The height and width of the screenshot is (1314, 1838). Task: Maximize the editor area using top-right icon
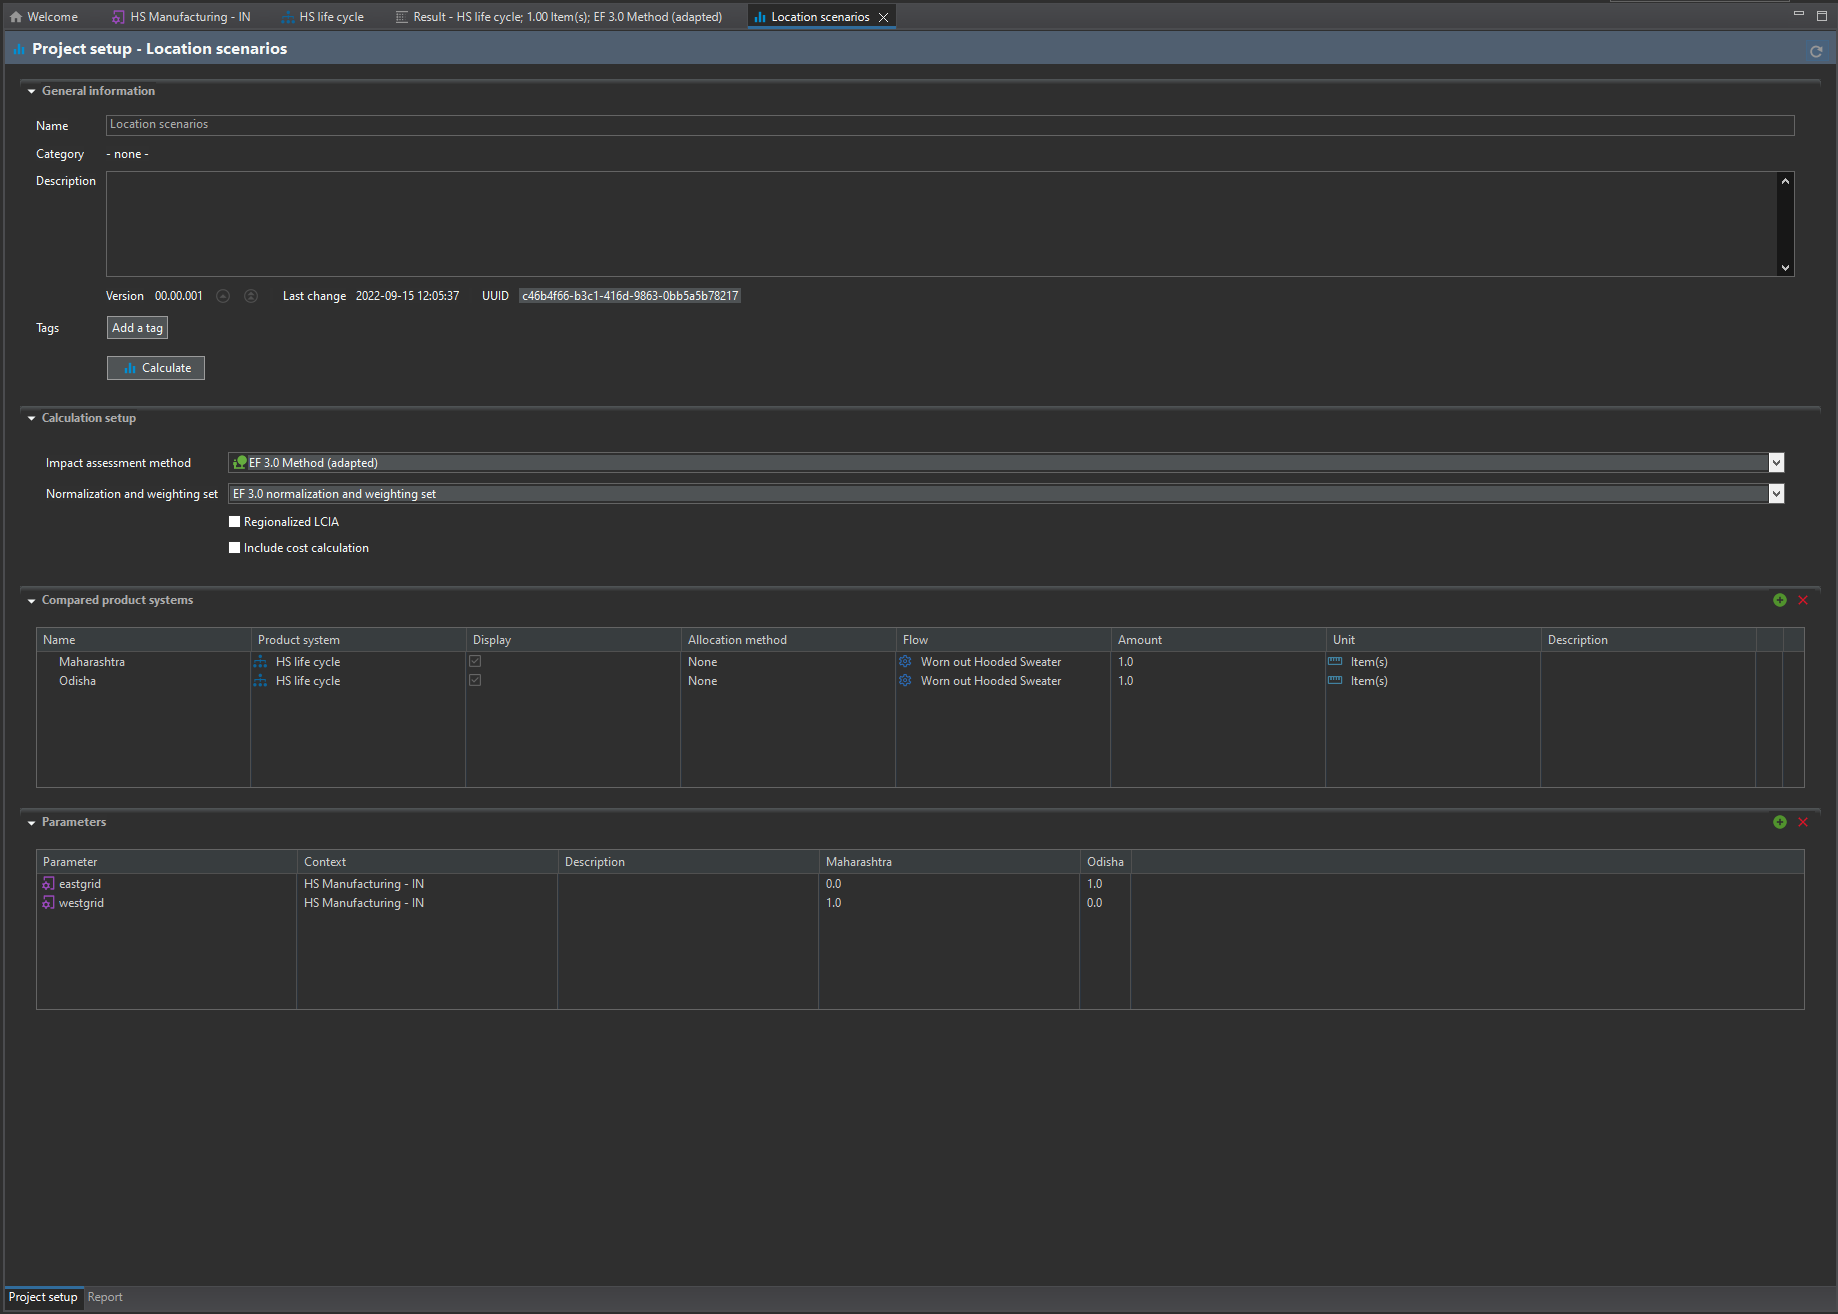pos(1822,15)
